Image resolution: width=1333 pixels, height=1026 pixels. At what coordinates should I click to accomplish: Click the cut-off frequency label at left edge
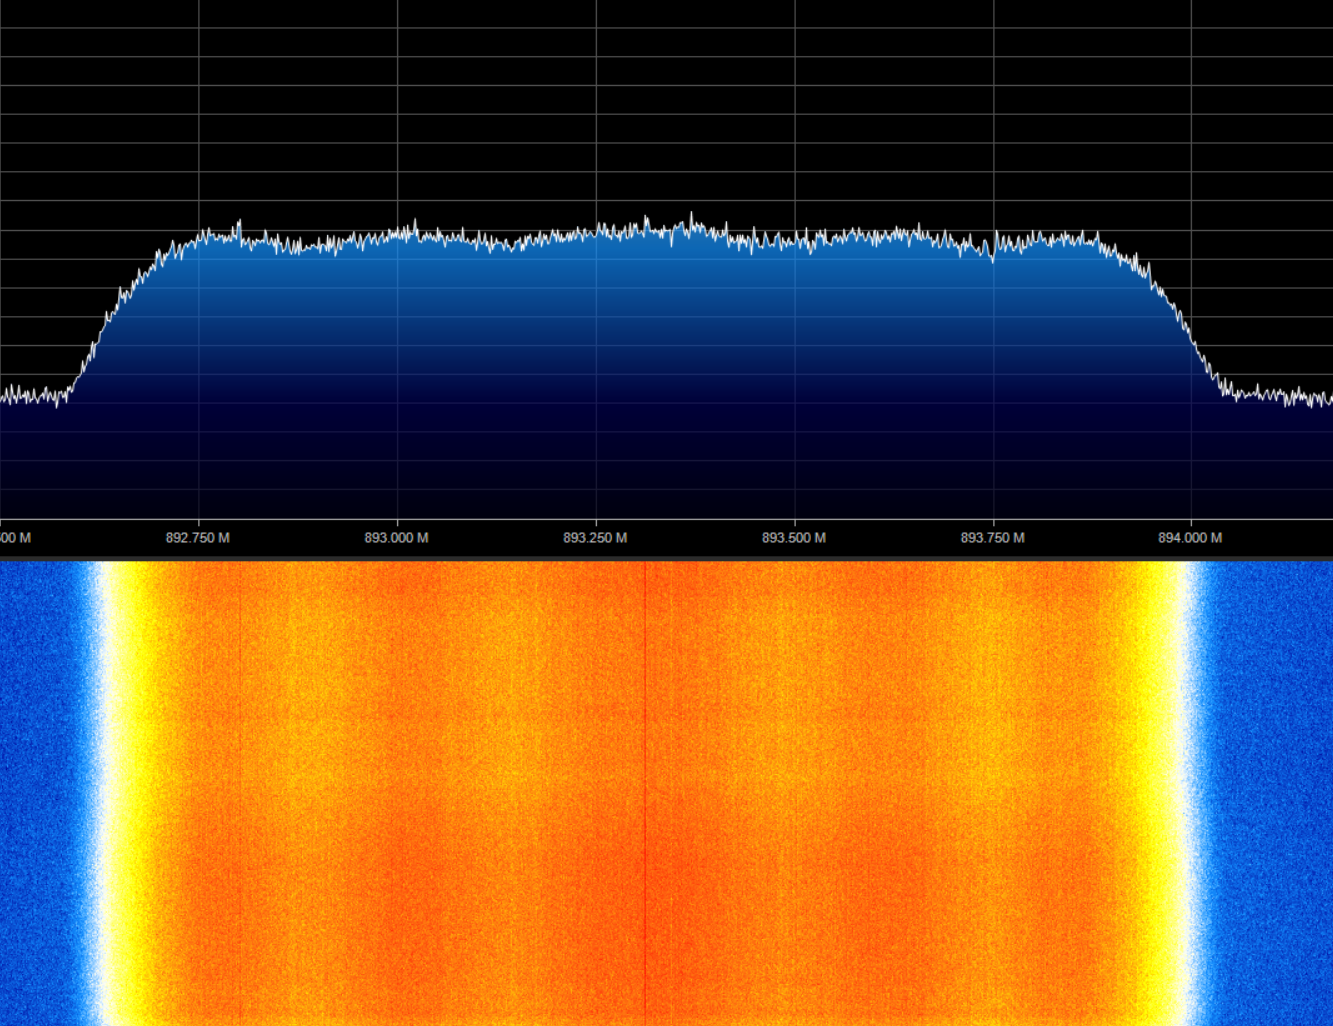tap(15, 538)
